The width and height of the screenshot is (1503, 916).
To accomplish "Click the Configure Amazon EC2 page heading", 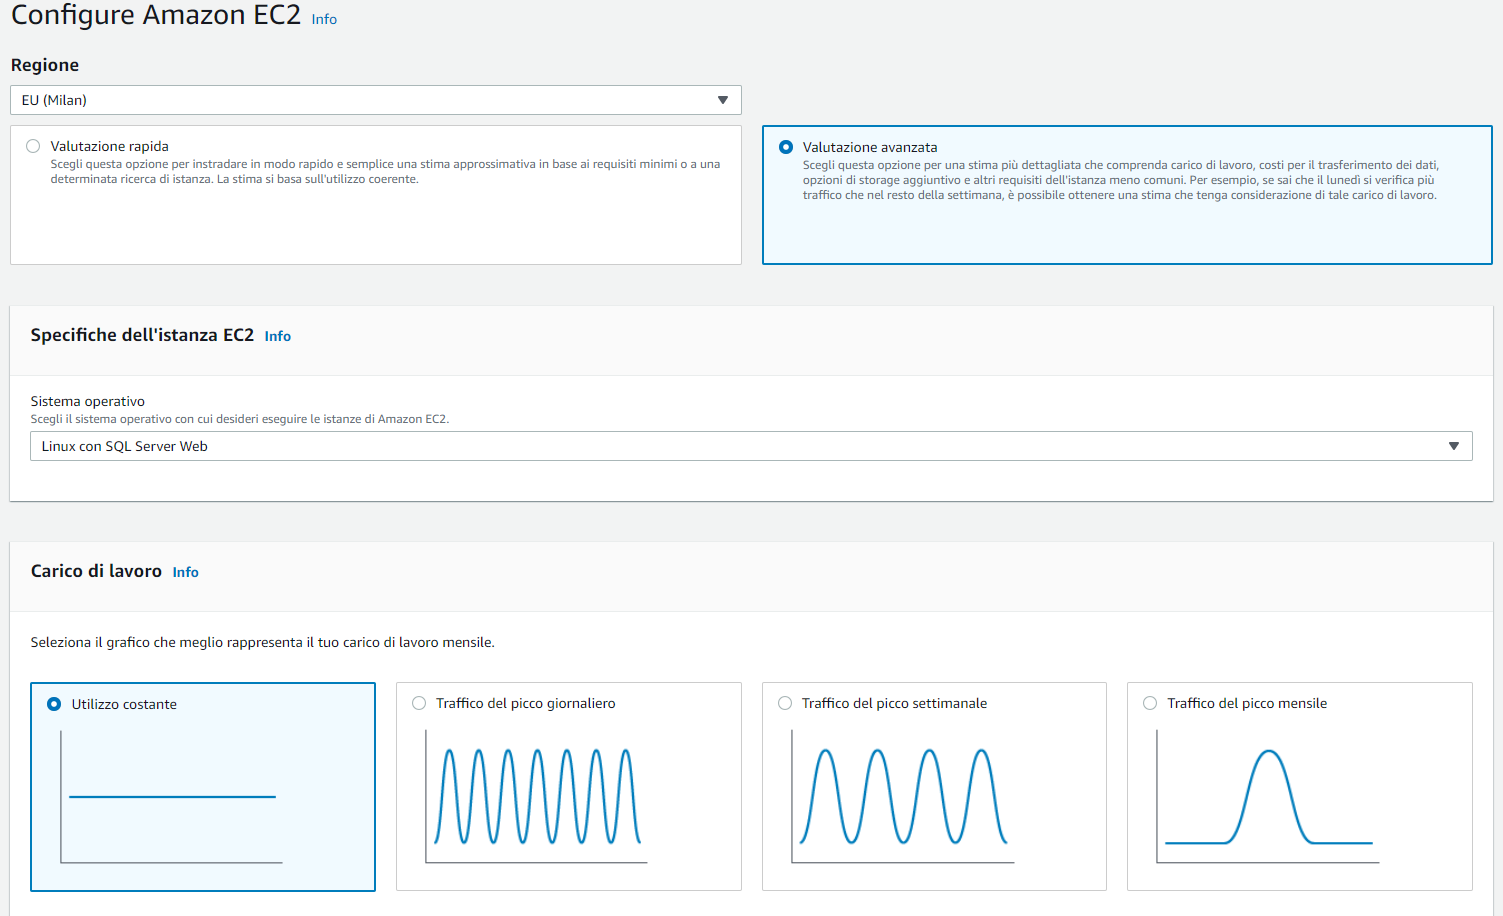I will (156, 16).
